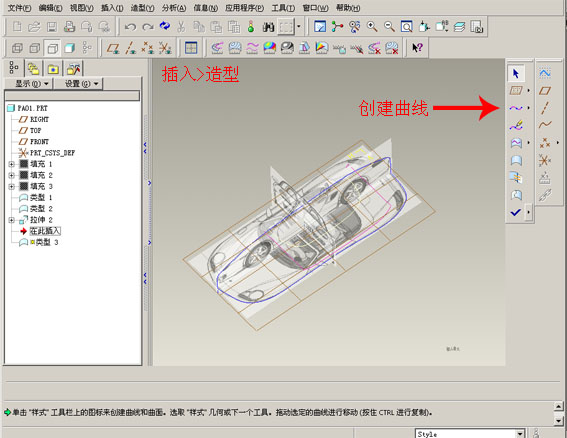
Task: Click the 显示 button in model tree
Action: pos(32,84)
